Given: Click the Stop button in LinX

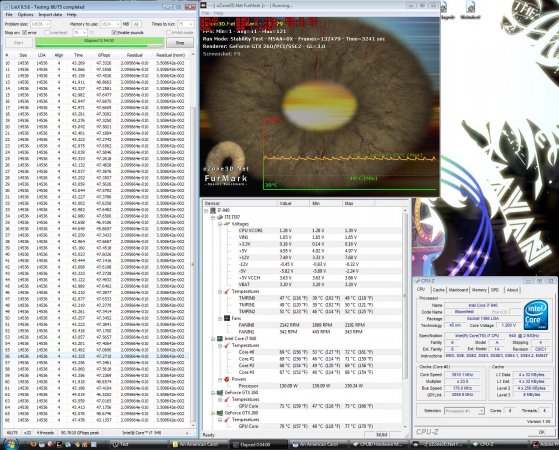Looking at the screenshot, I should tap(180, 43).
